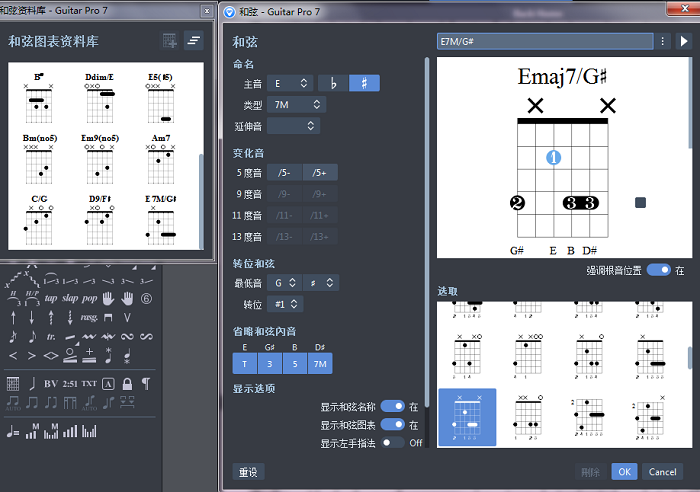Toggle the sharp accidental for root note
The image size is (700, 492).
(x=364, y=83)
